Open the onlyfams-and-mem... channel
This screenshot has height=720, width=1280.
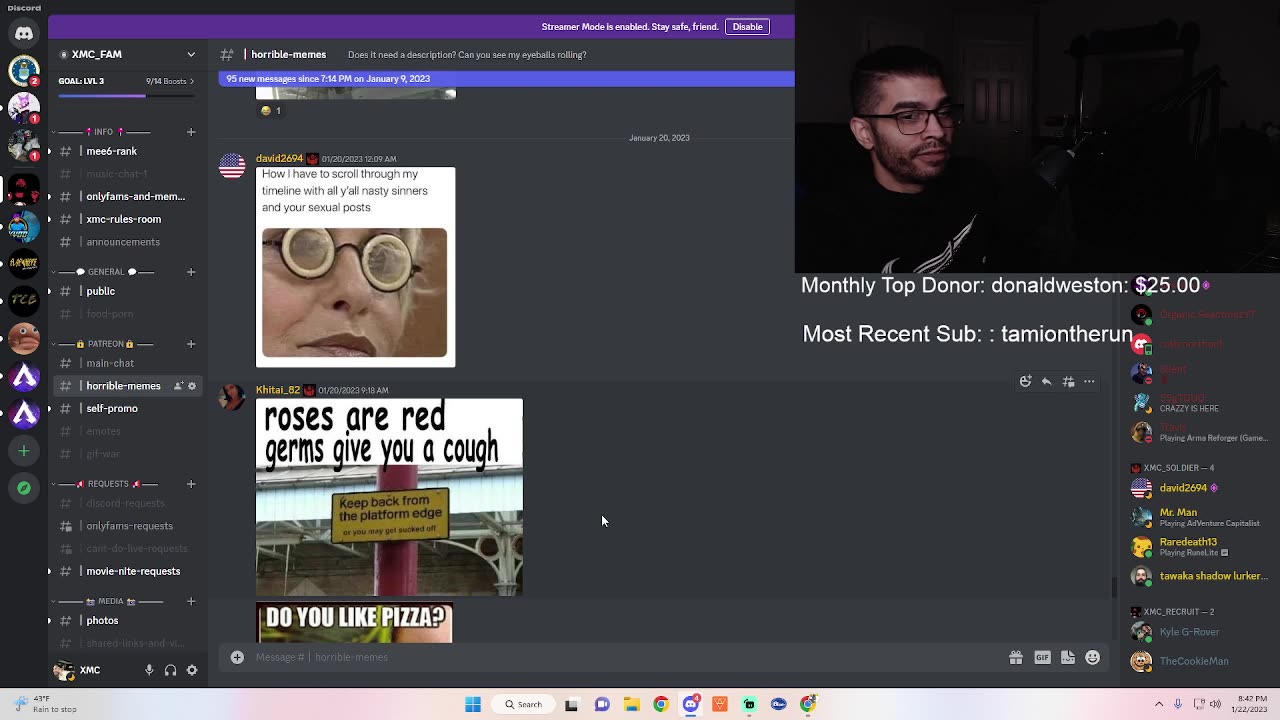click(127, 197)
